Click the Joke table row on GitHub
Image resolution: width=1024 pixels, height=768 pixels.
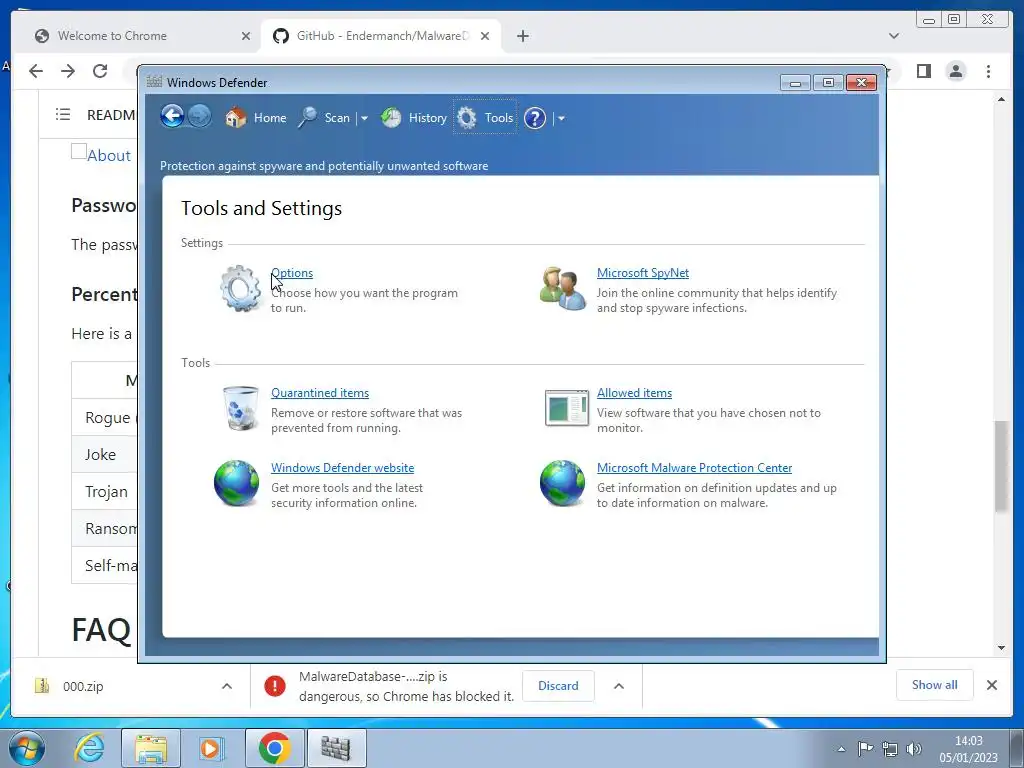(x=104, y=454)
